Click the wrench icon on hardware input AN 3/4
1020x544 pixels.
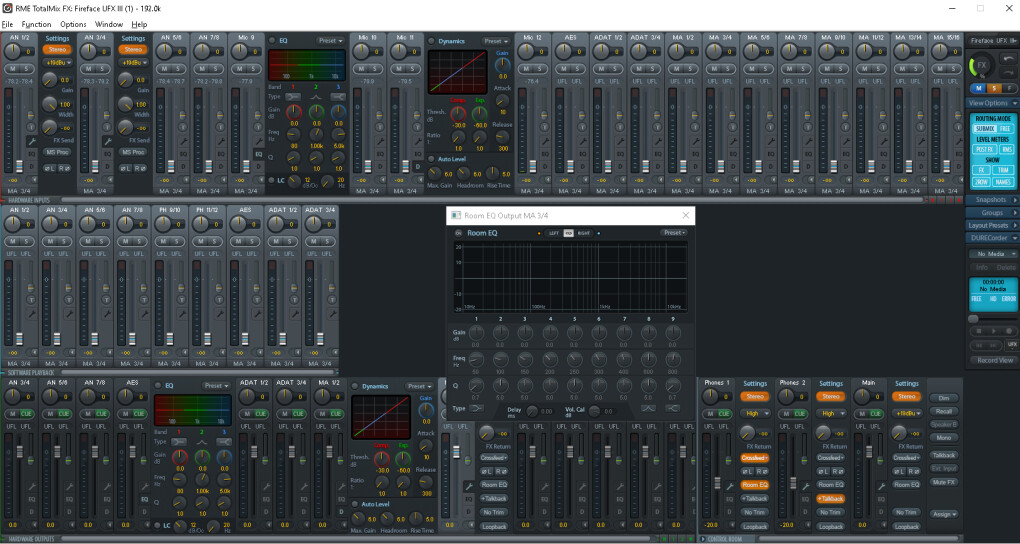click(x=107, y=141)
